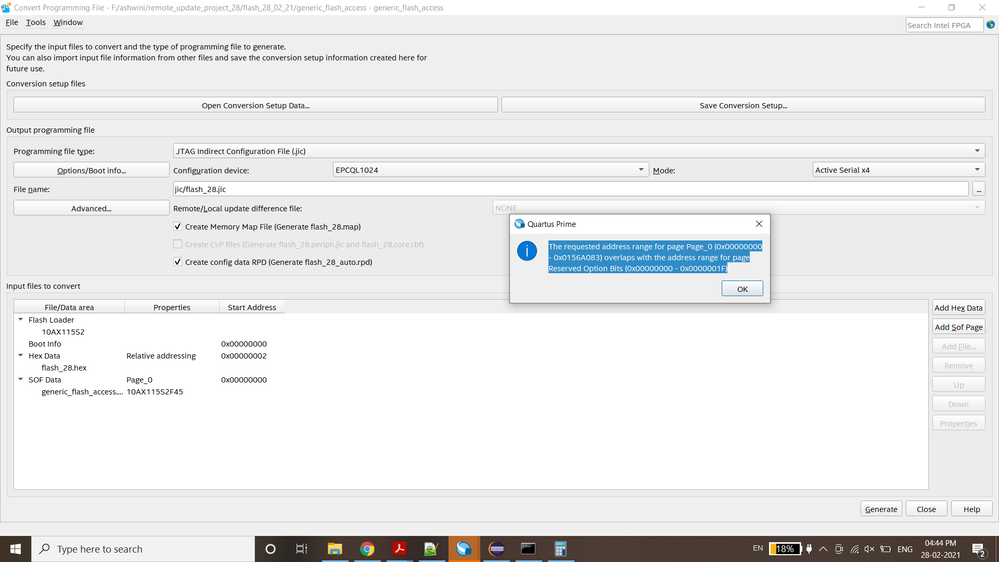Click the File/Data area column header

[x=69, y=307]
